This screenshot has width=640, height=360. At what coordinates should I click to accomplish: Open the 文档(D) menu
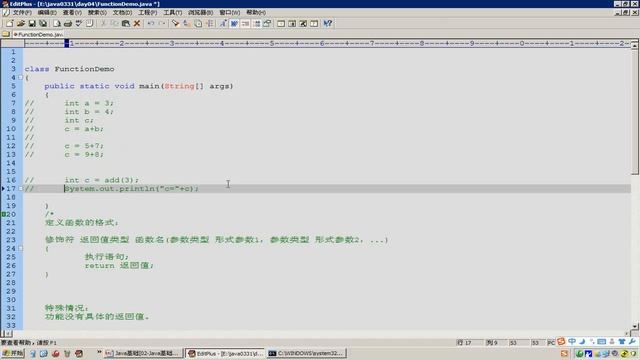(x=122, y=13)
